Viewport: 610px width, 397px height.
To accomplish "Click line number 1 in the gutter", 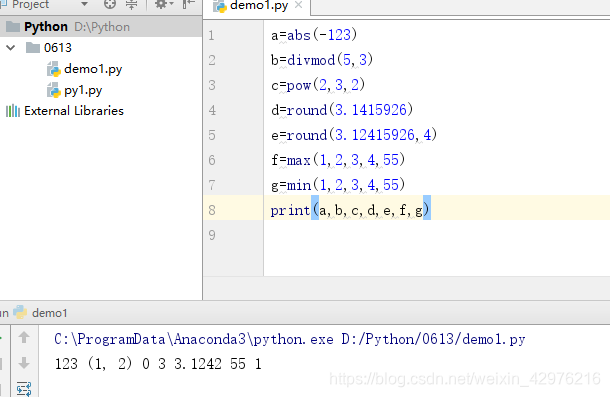I will pos(211,35).
